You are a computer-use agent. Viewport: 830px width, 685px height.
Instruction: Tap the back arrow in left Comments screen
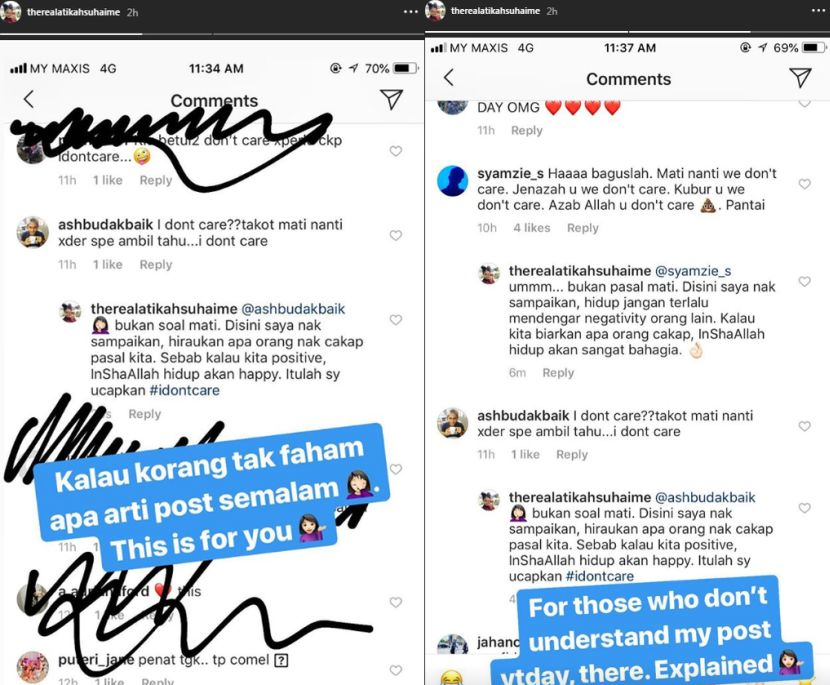pos(29,98)
